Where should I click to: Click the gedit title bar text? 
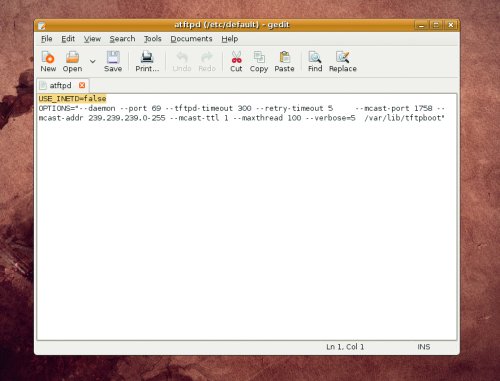[232, 25]
